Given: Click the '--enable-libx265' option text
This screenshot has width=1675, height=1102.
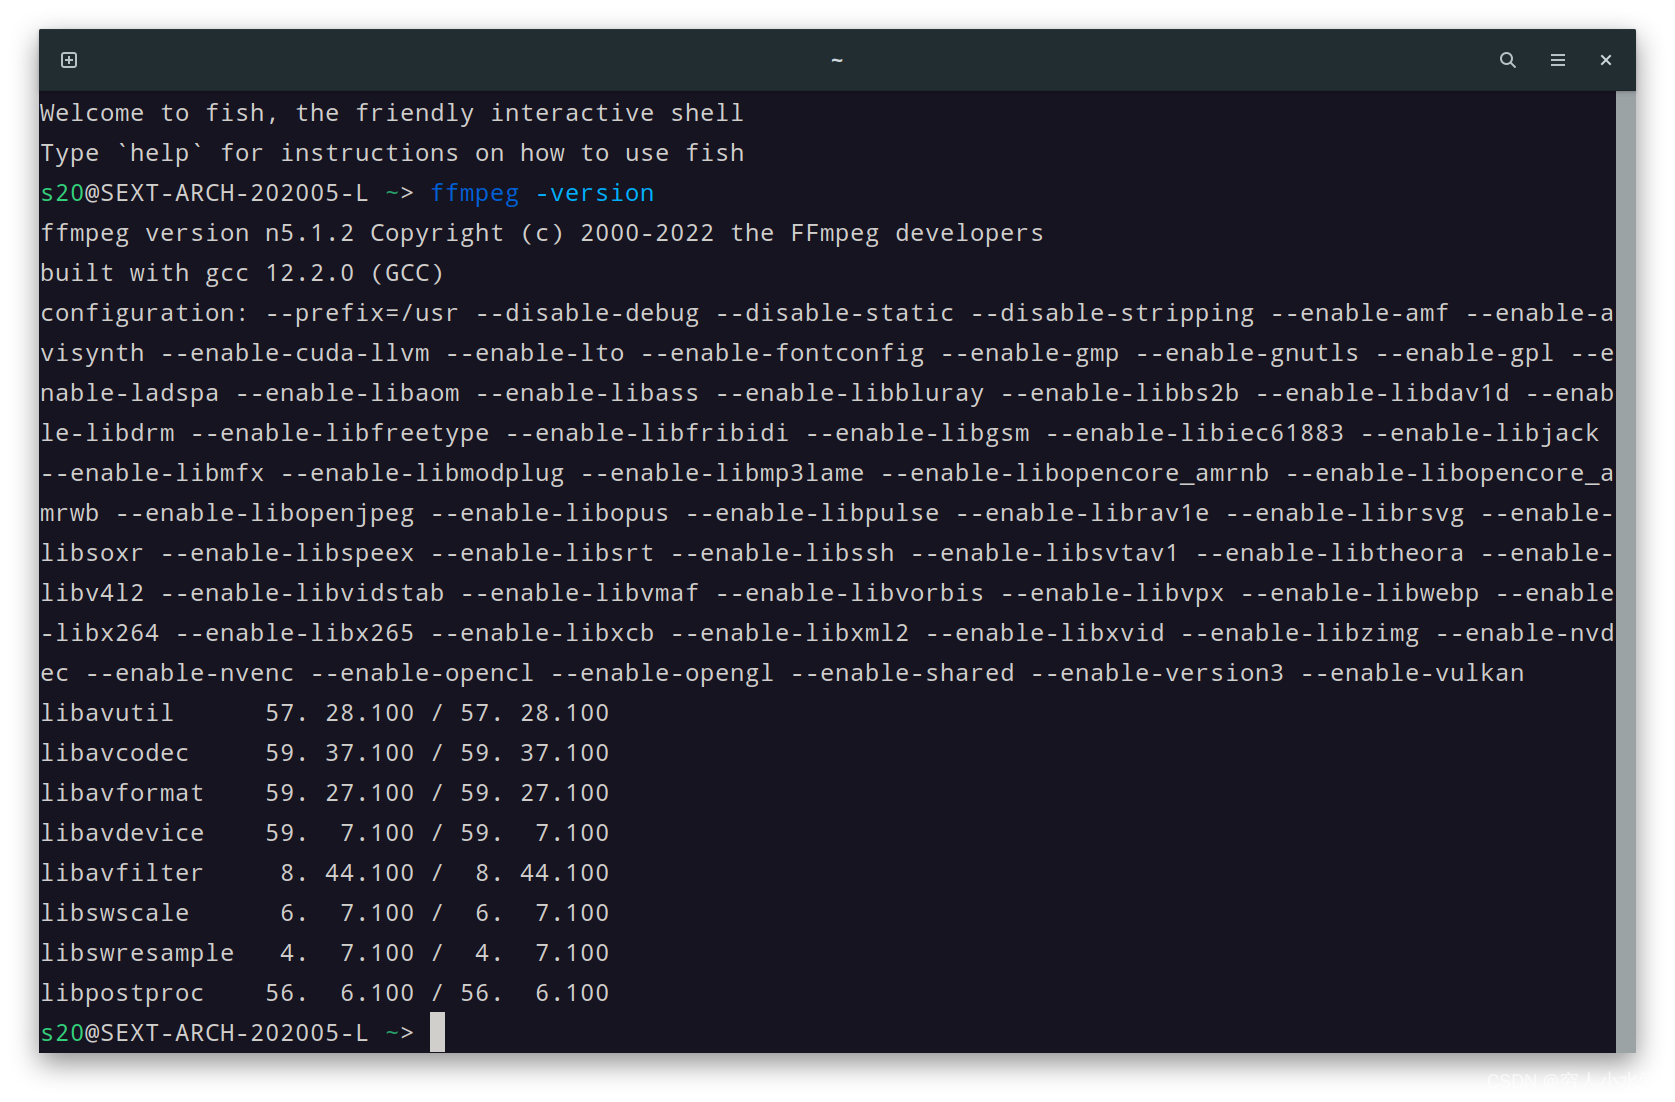Looking at the screenshot, I should [295, 633].
